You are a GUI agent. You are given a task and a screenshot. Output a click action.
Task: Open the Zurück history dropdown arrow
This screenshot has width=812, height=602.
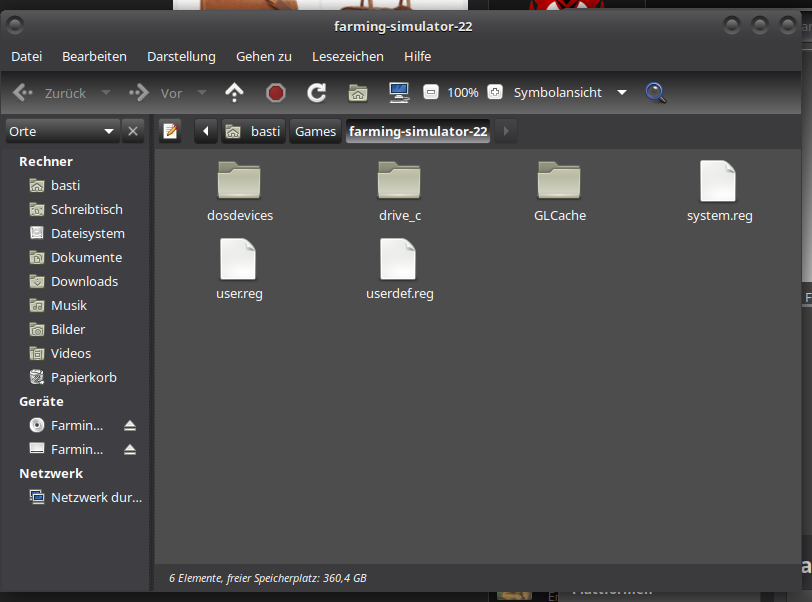[106, 93]
